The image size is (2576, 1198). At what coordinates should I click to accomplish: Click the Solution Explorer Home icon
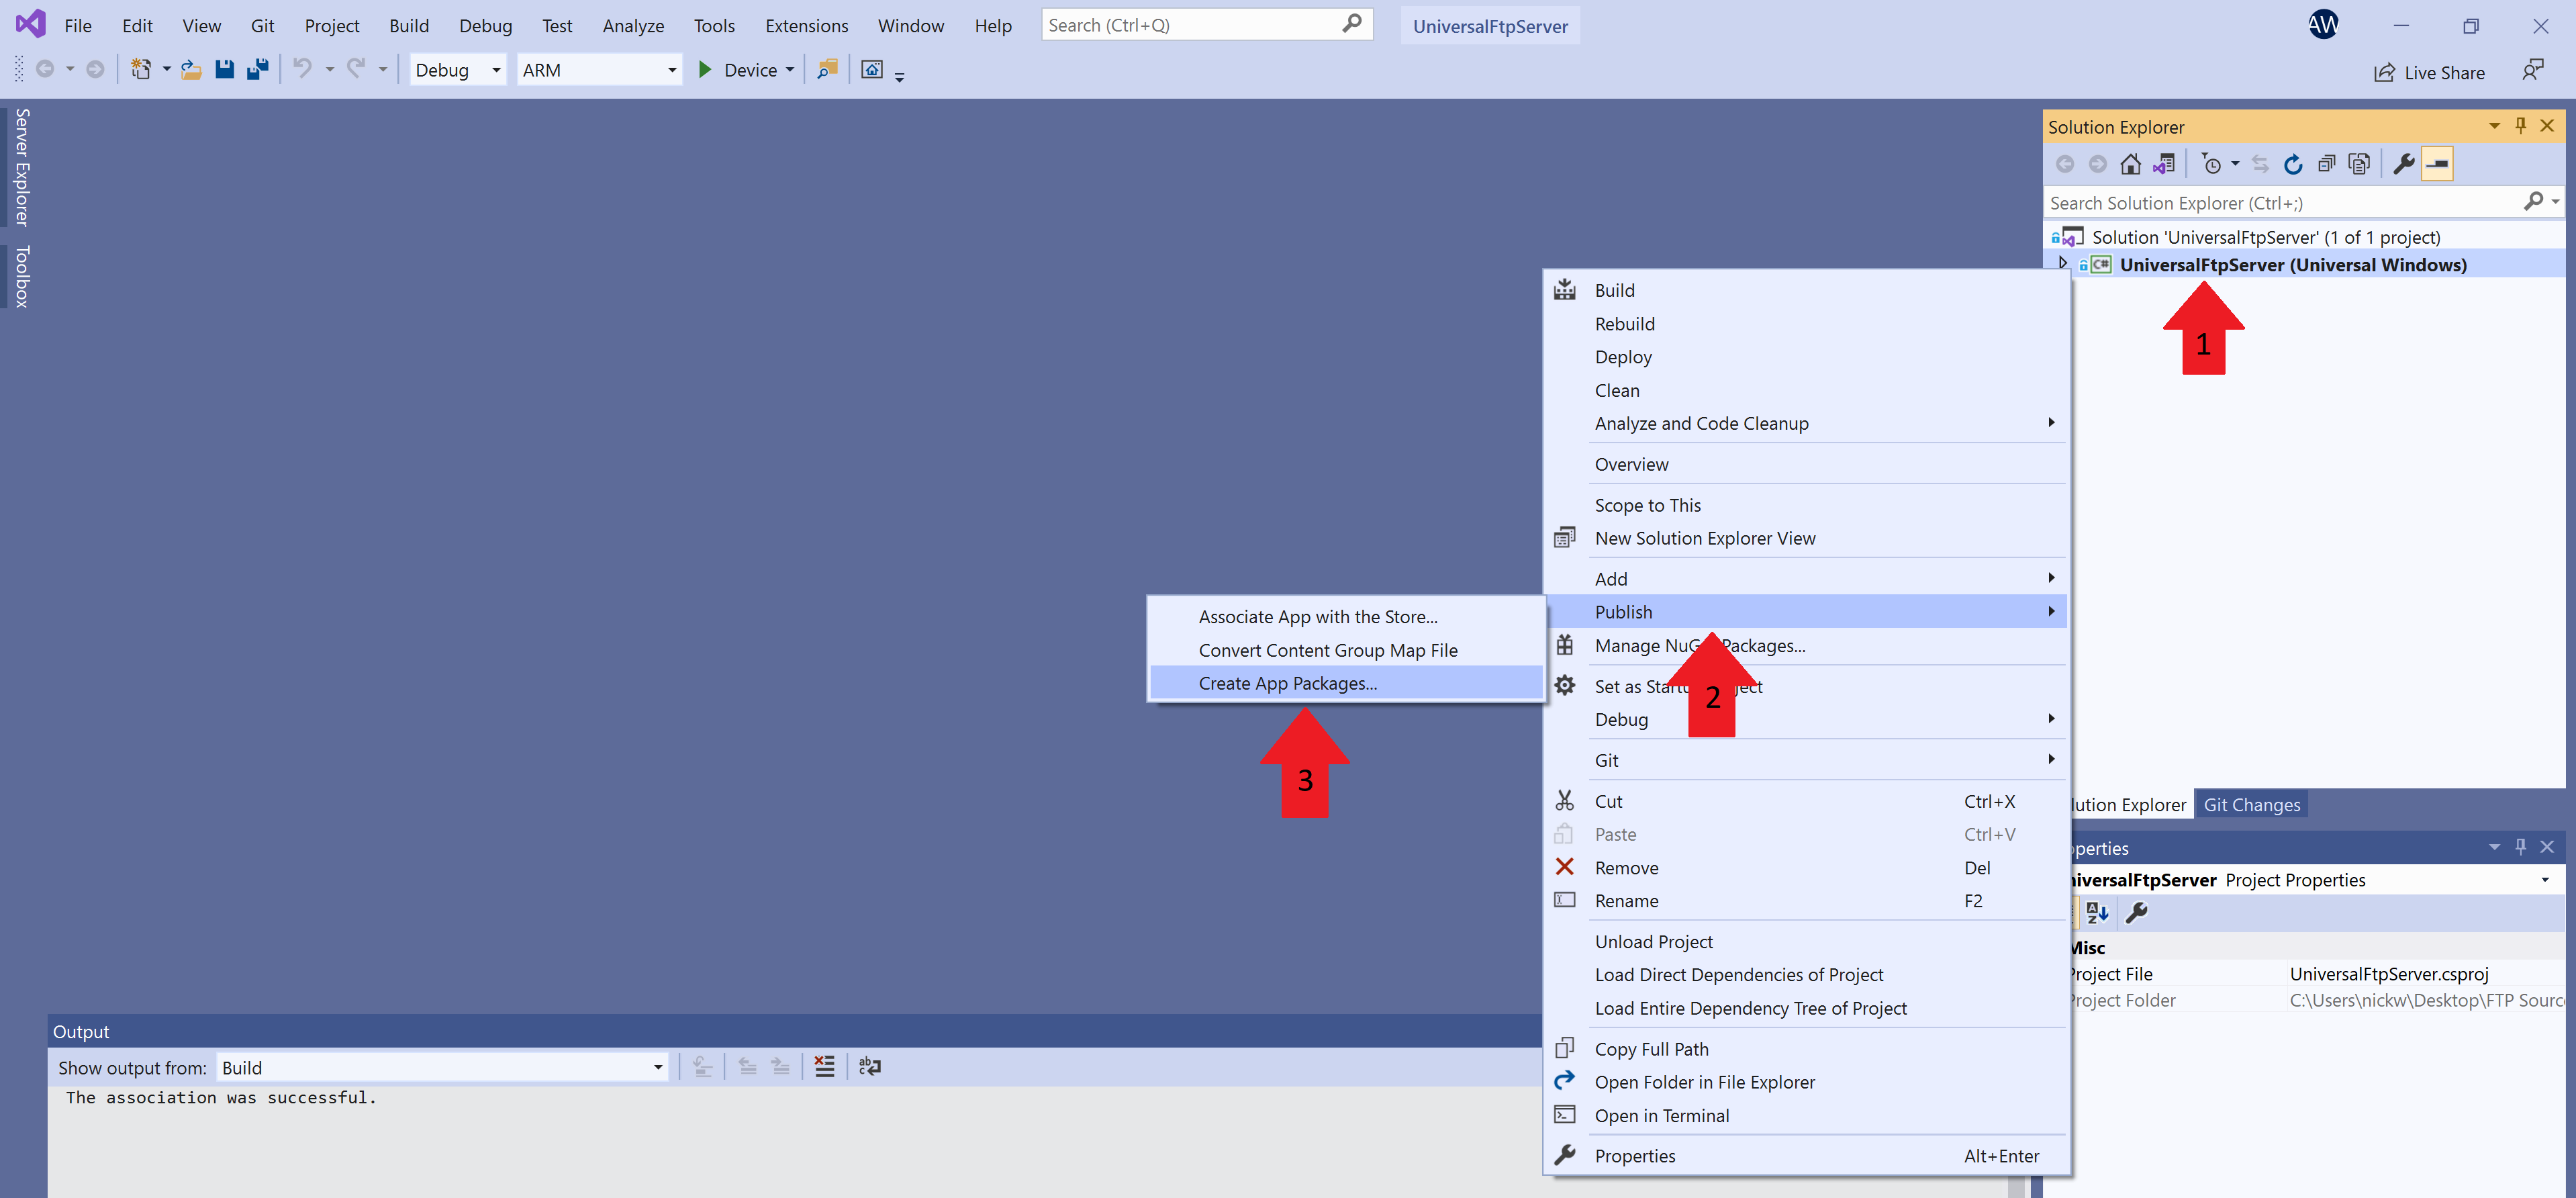point(2130,165)
